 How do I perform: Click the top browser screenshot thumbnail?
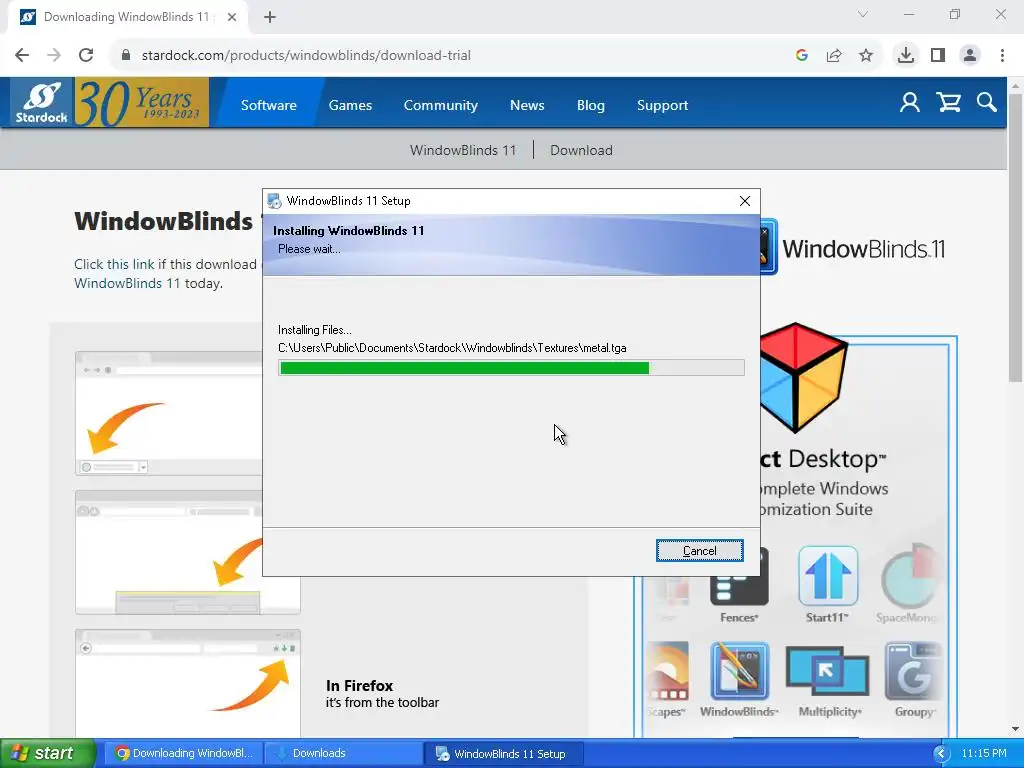point(170,413)
